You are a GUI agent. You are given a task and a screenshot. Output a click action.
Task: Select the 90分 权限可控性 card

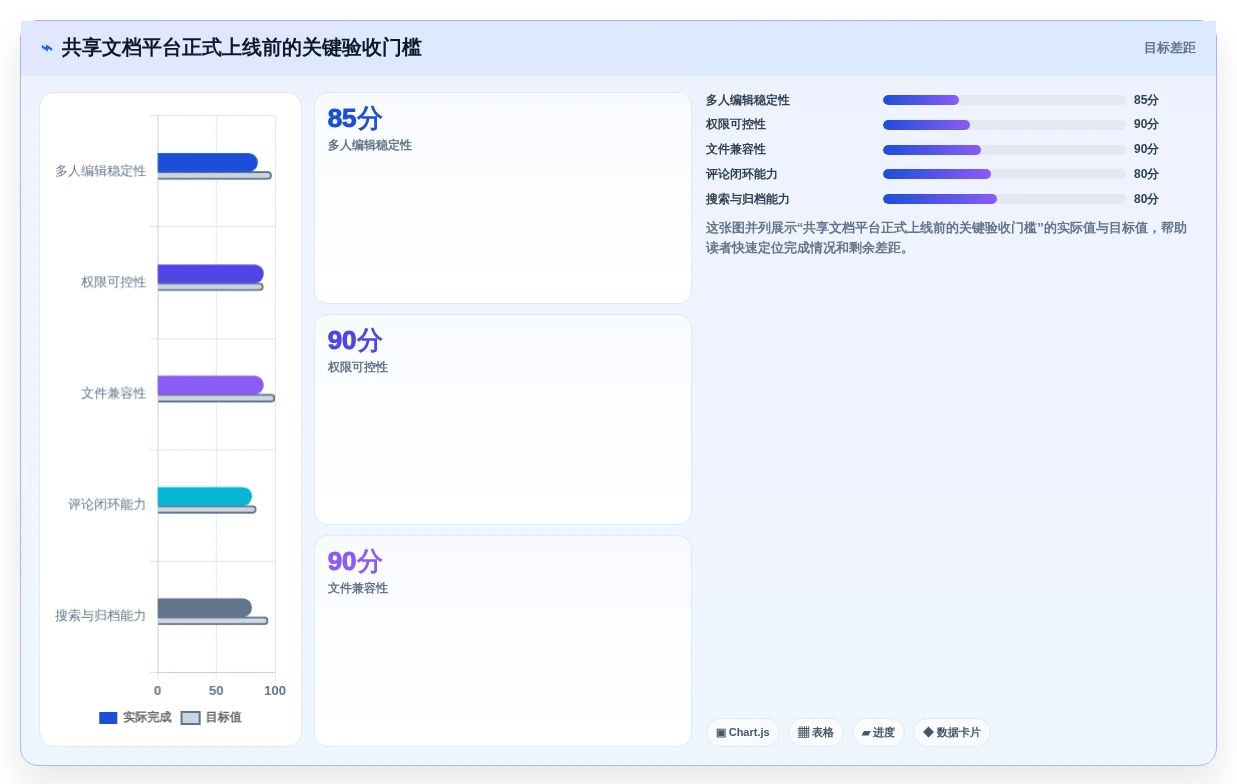tap(503, 420)
